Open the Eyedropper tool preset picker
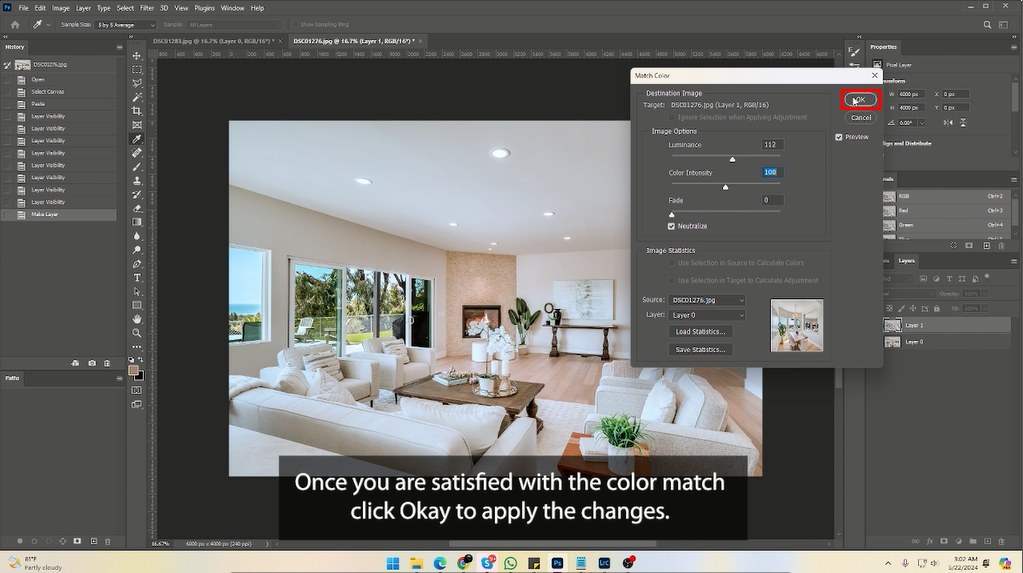Viewport: 1023px width, 573px height. pos(41,25)
